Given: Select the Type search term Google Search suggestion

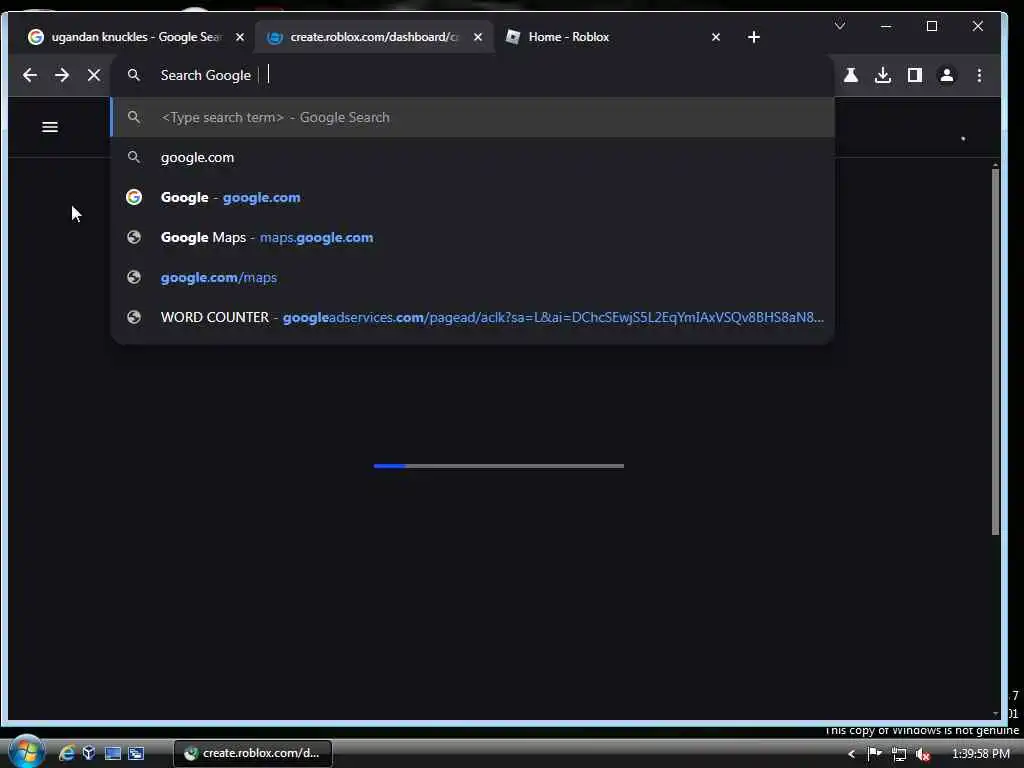Looking at the screenshot, I should [473, 118].
